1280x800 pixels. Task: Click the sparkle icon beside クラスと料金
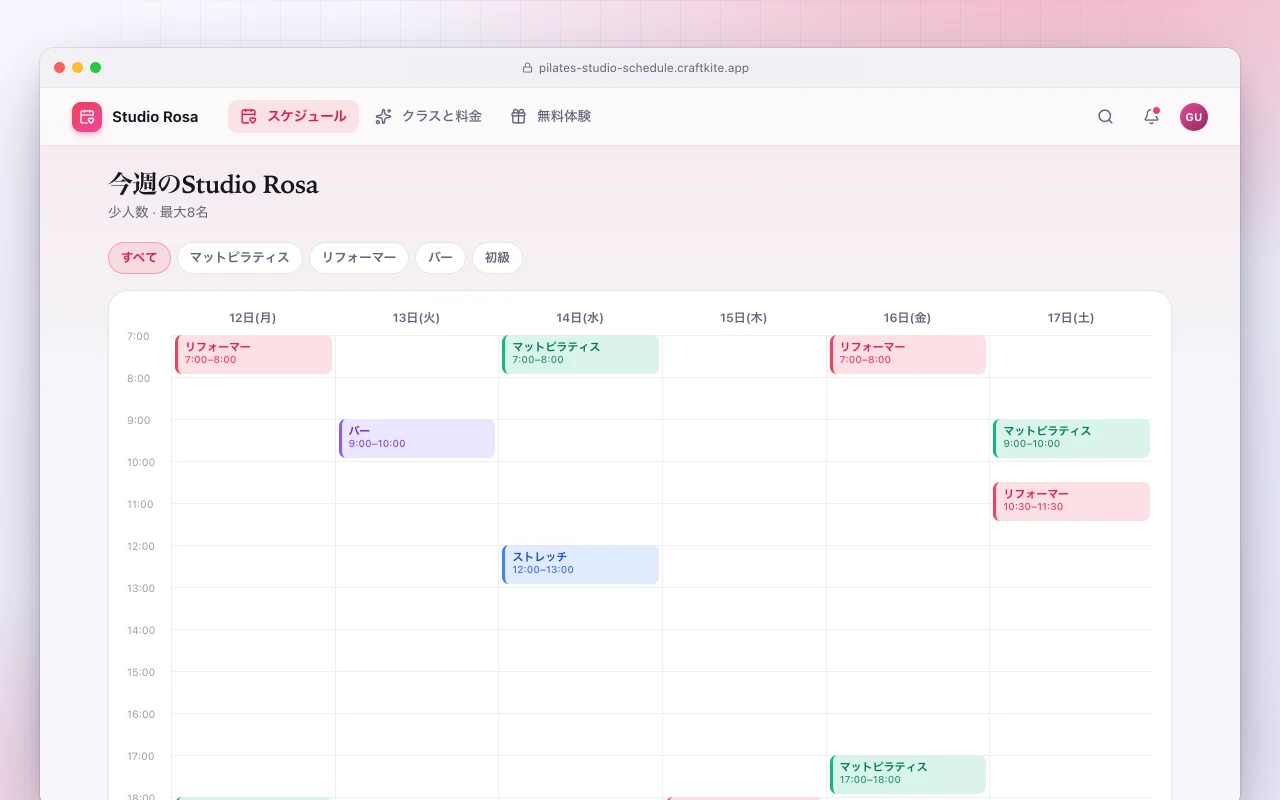tap(383, 117)
